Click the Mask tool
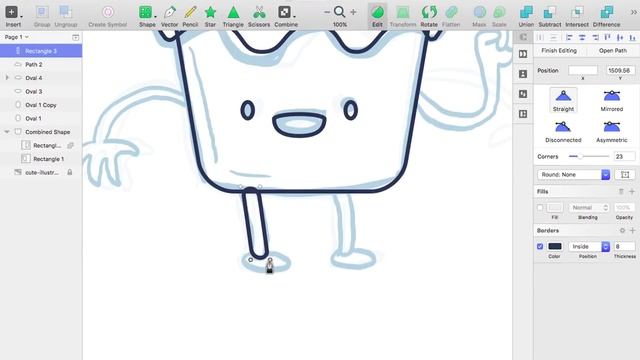 (x=479, y=16)
